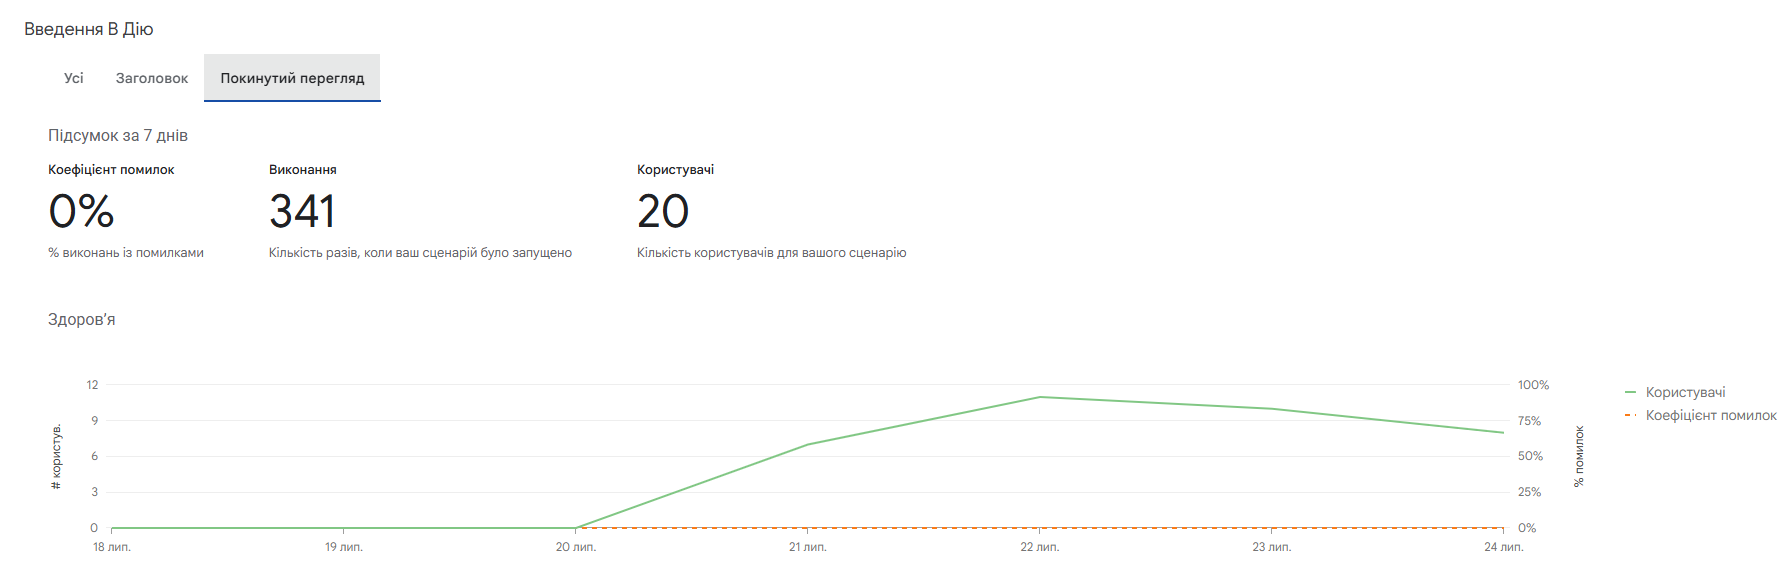This screenshot has height=571, width=1784.
Task: Click the % помилок axis title
Action: [x=1579, y=456]
